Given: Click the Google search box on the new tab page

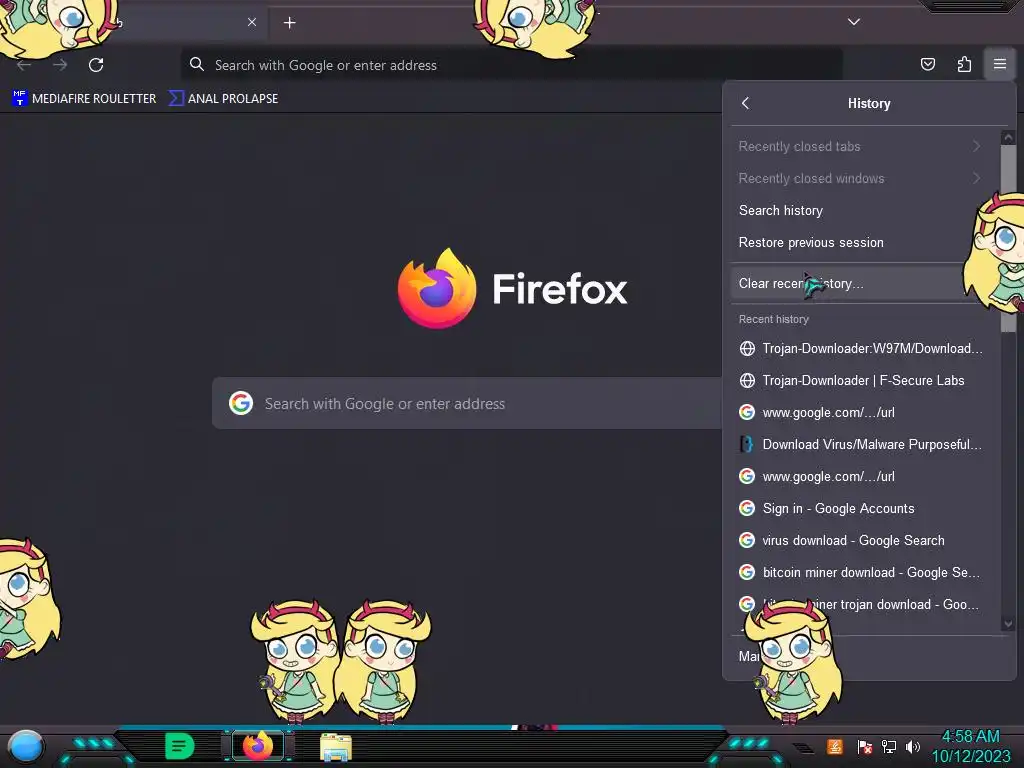Looking at the screenshot, I should (467, 403).
